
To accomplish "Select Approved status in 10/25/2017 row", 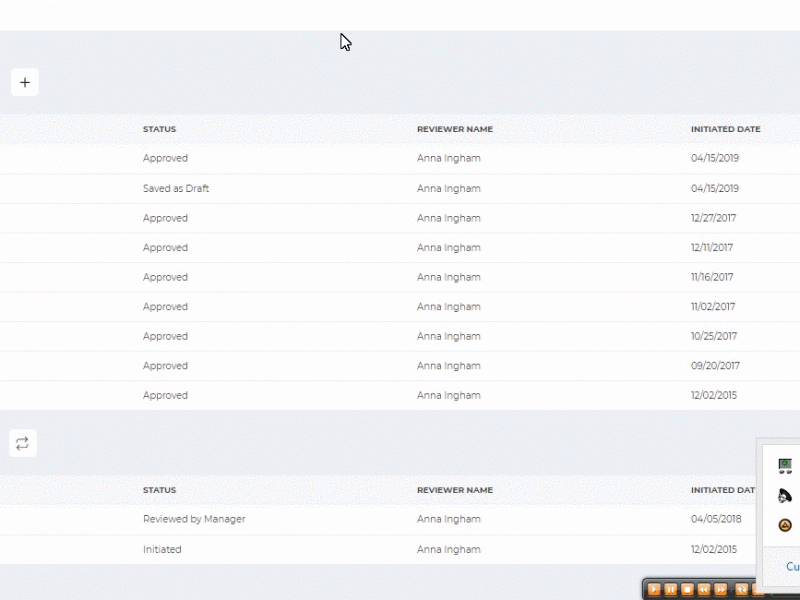I will click(x=165, y=336).
